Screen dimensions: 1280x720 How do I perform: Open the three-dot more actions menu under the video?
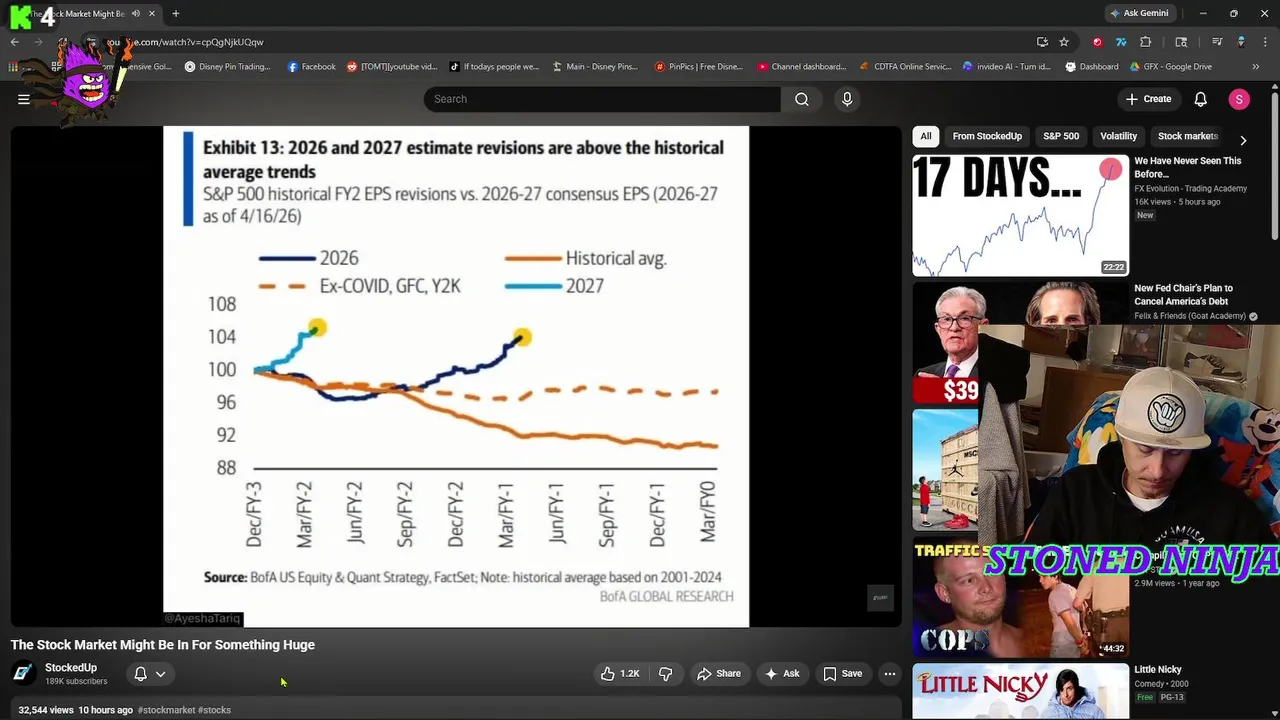pos(890,674)
